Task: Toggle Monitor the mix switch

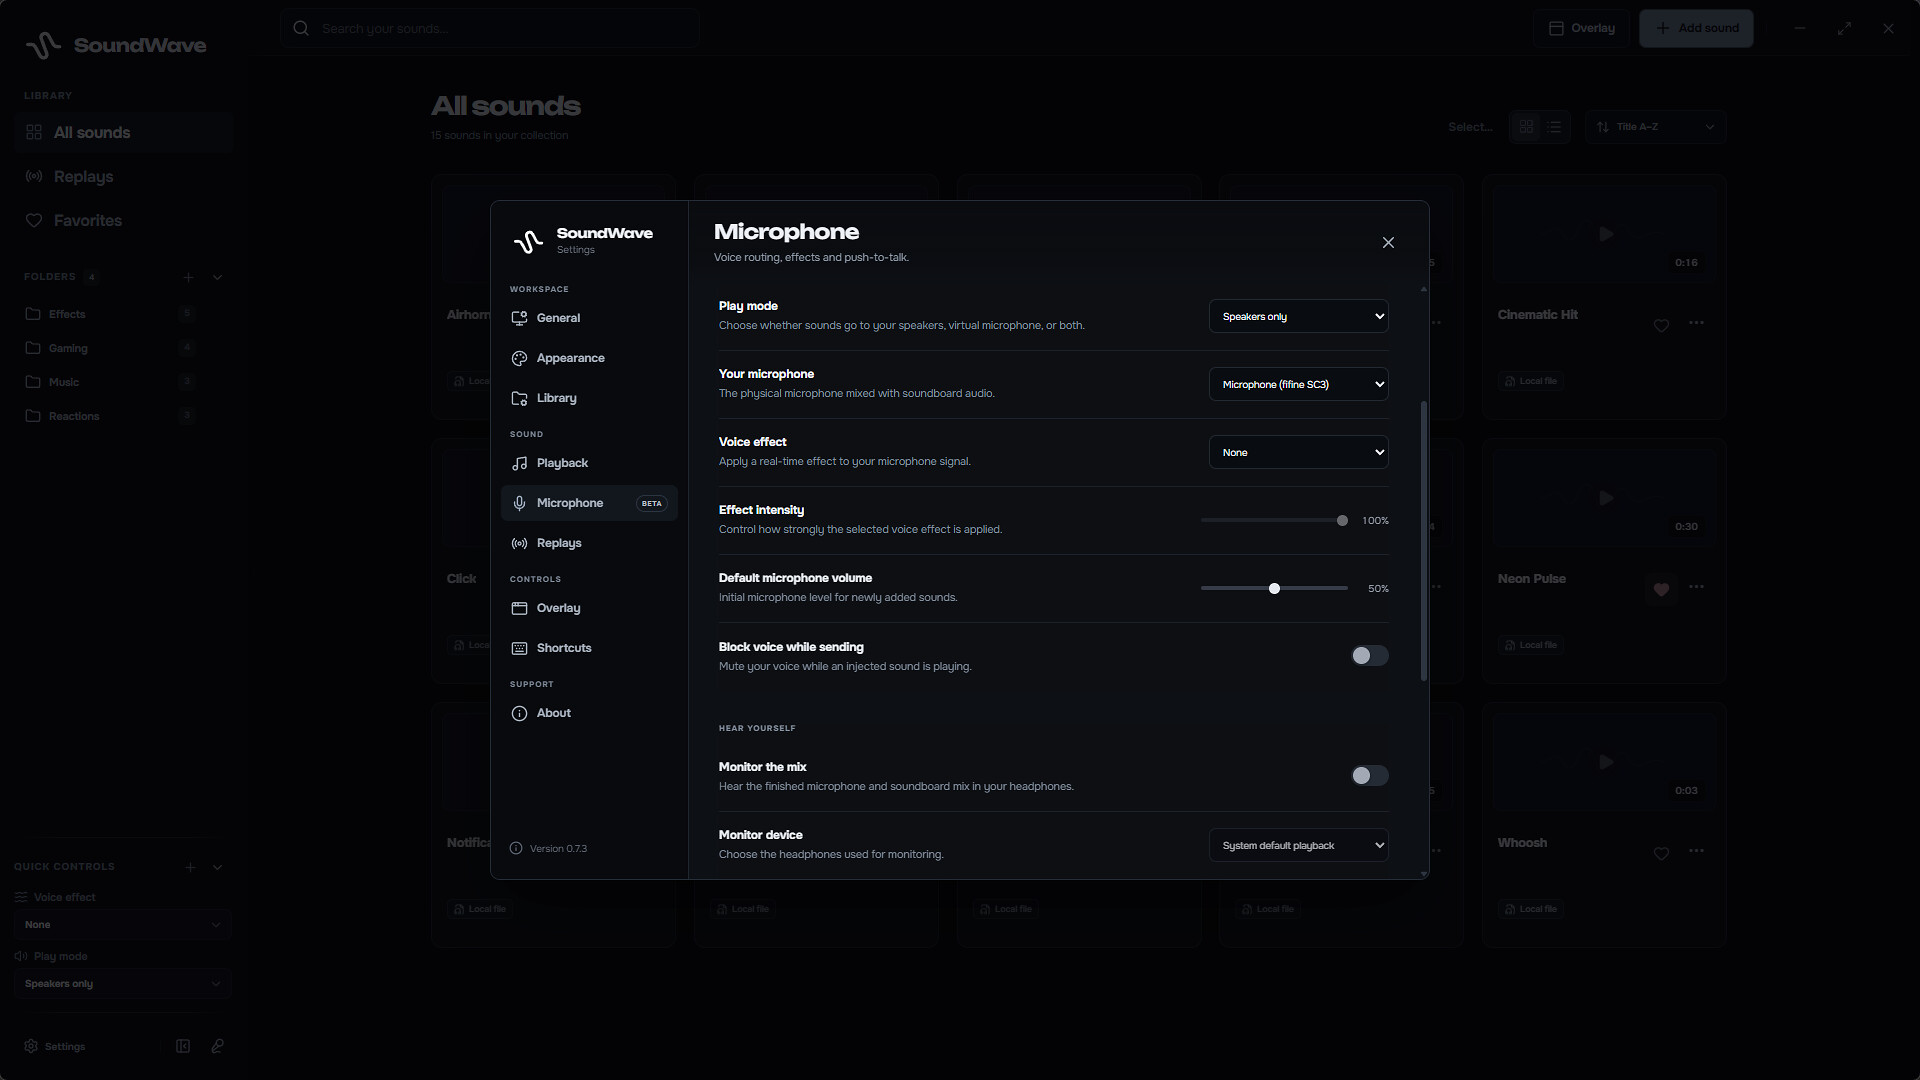Action: coord(1369,775)
